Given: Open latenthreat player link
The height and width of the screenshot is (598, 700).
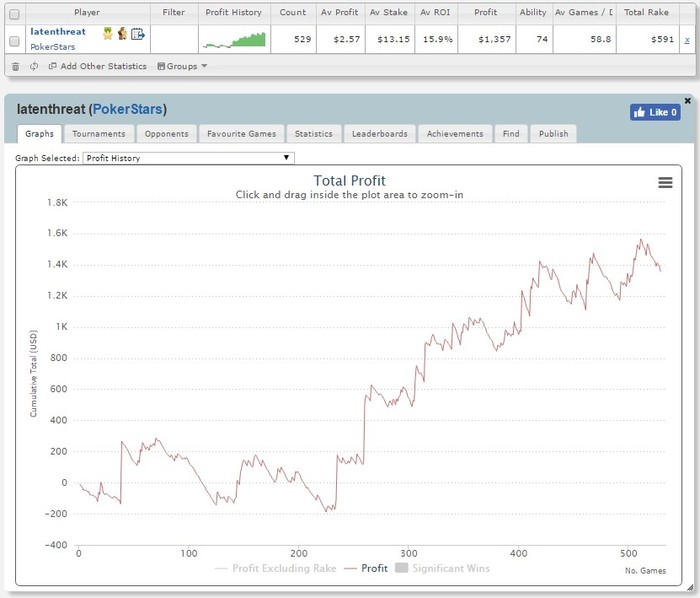Looking at the screenshot, I should (58, 32).
